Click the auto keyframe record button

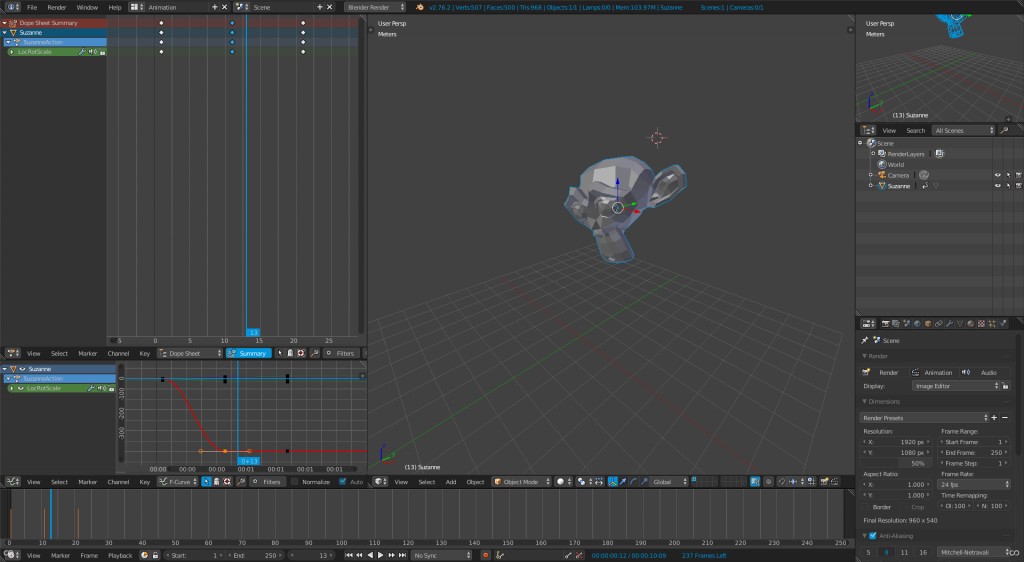485,555
